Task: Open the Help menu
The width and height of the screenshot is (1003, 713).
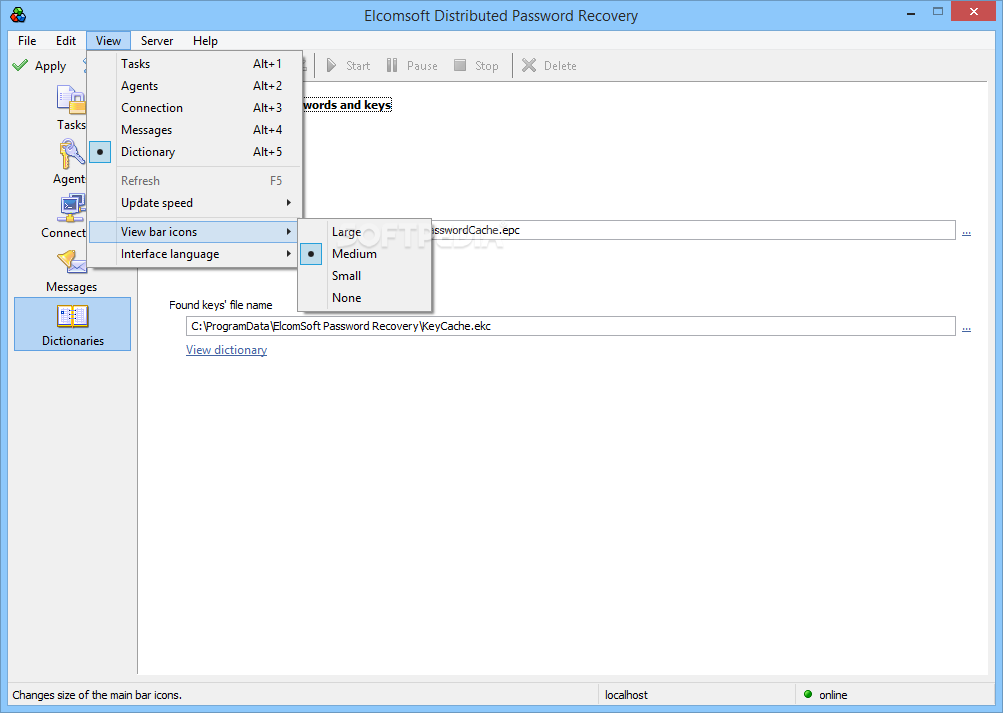Action: point(205,40)
